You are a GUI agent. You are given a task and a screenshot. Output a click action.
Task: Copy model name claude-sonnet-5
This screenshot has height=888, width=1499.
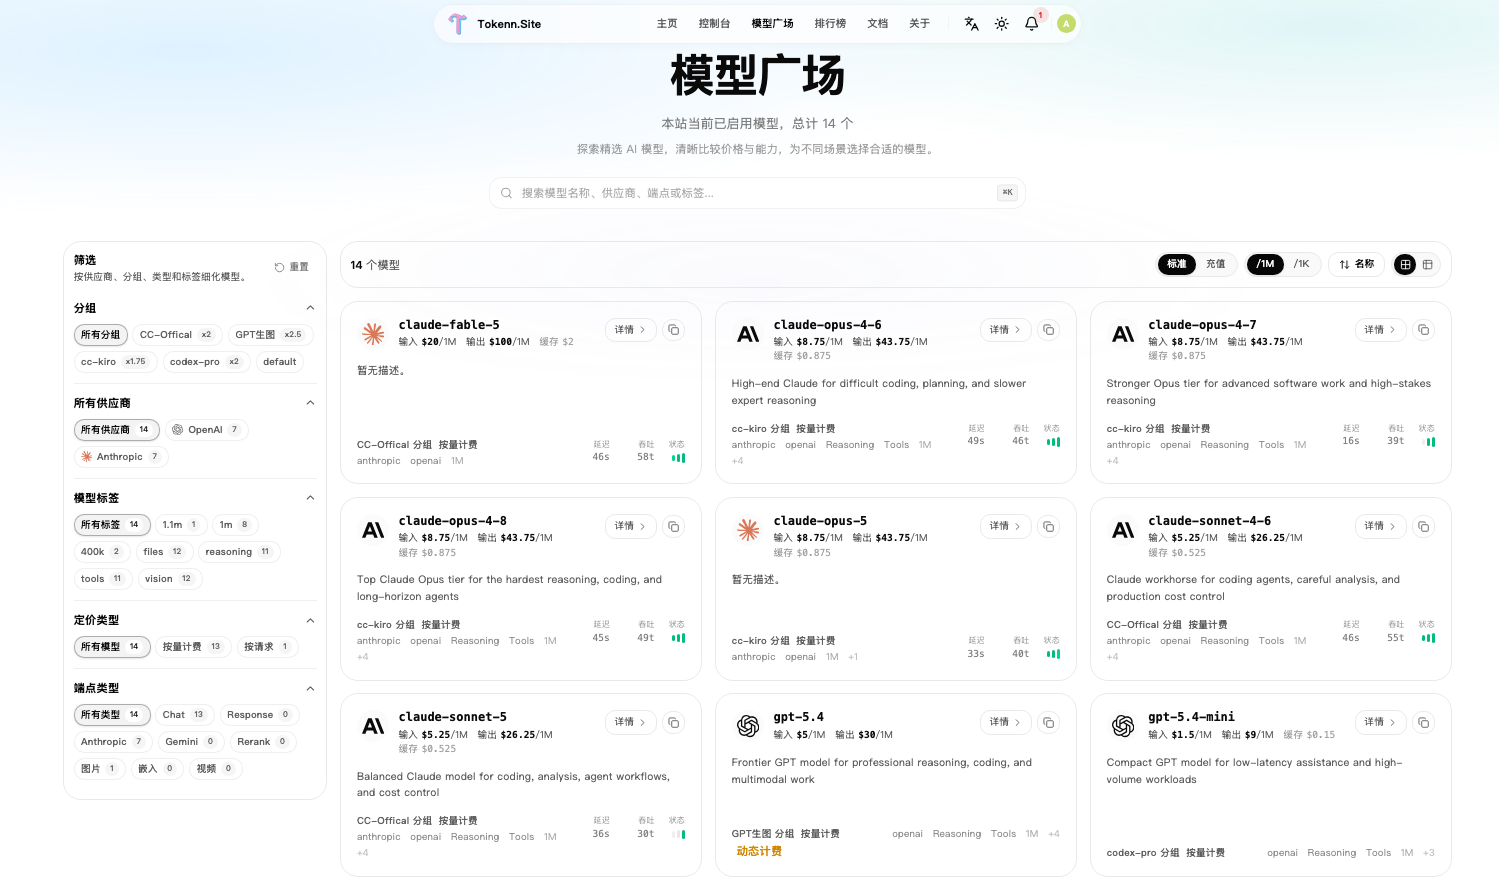point(674,722)
